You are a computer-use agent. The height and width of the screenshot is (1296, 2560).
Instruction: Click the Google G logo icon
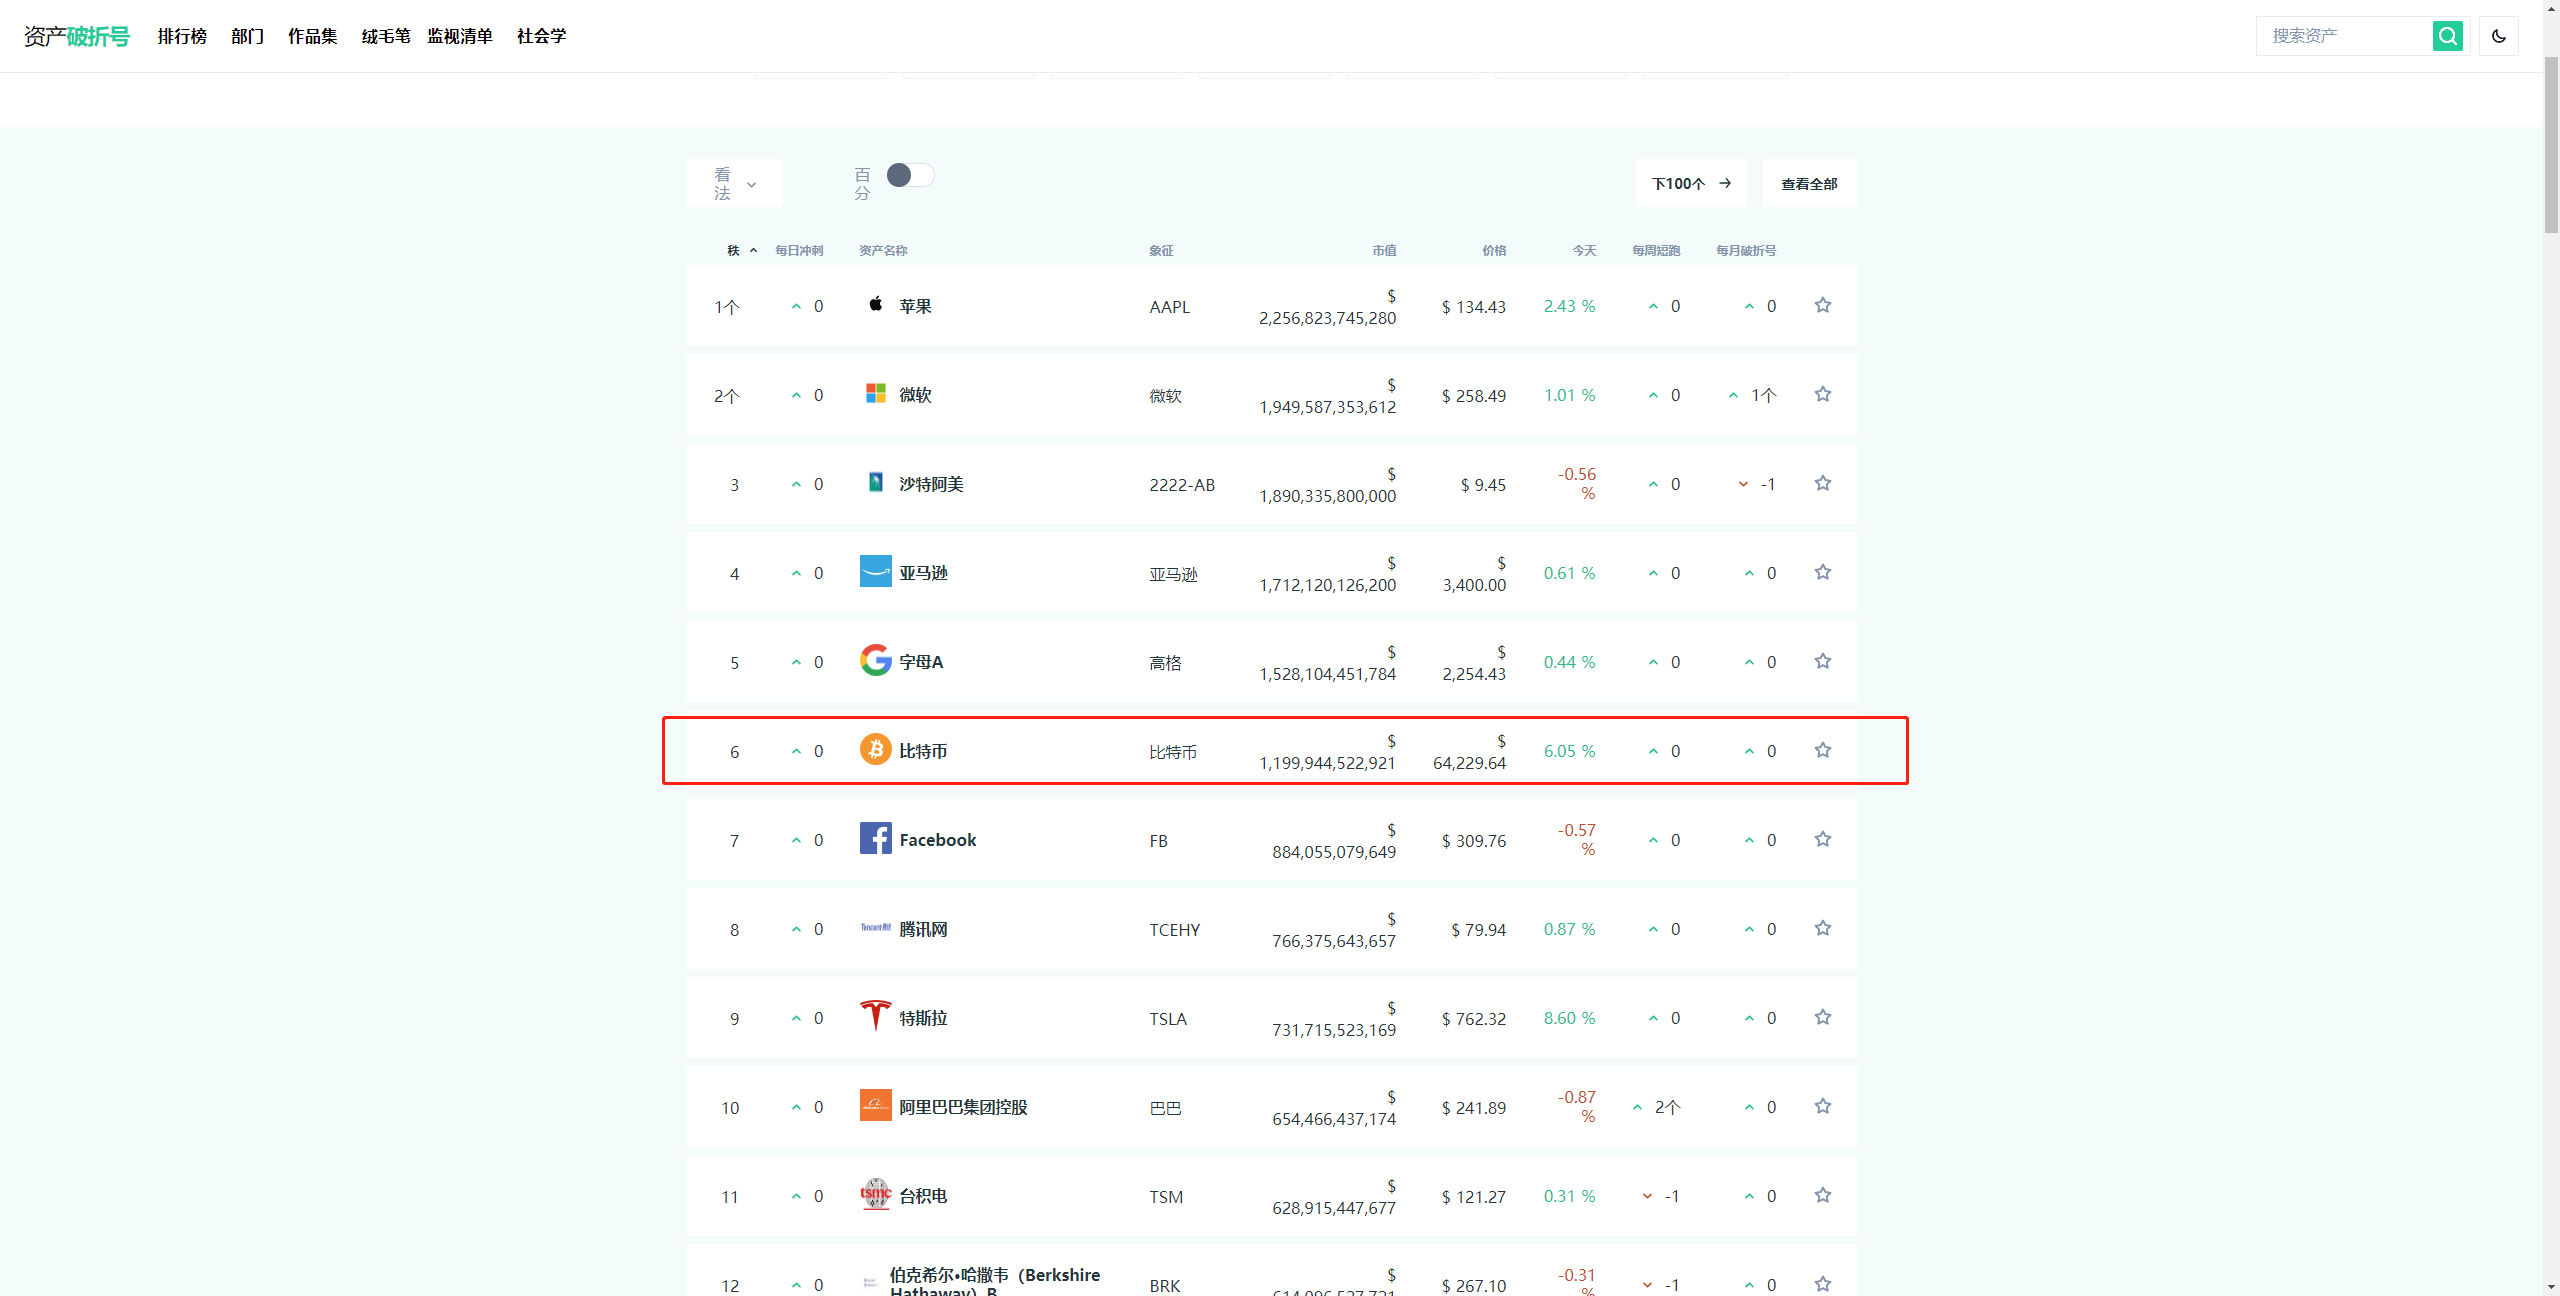tap(876, 661)
